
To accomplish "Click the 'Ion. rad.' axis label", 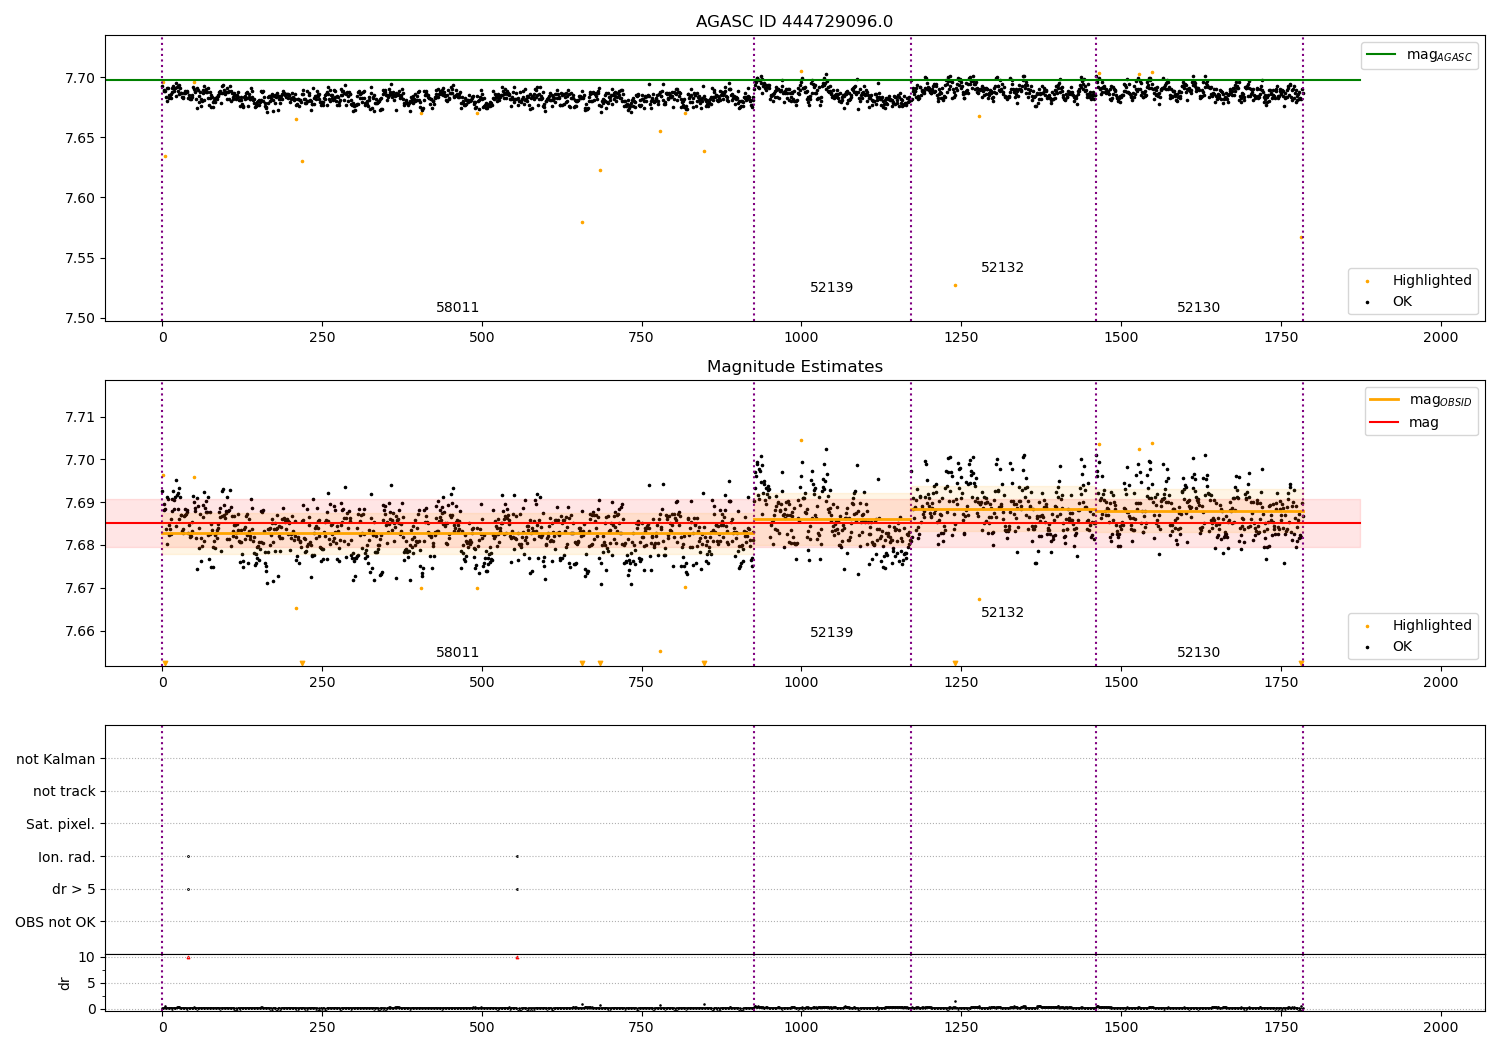I will coord(67,857).
